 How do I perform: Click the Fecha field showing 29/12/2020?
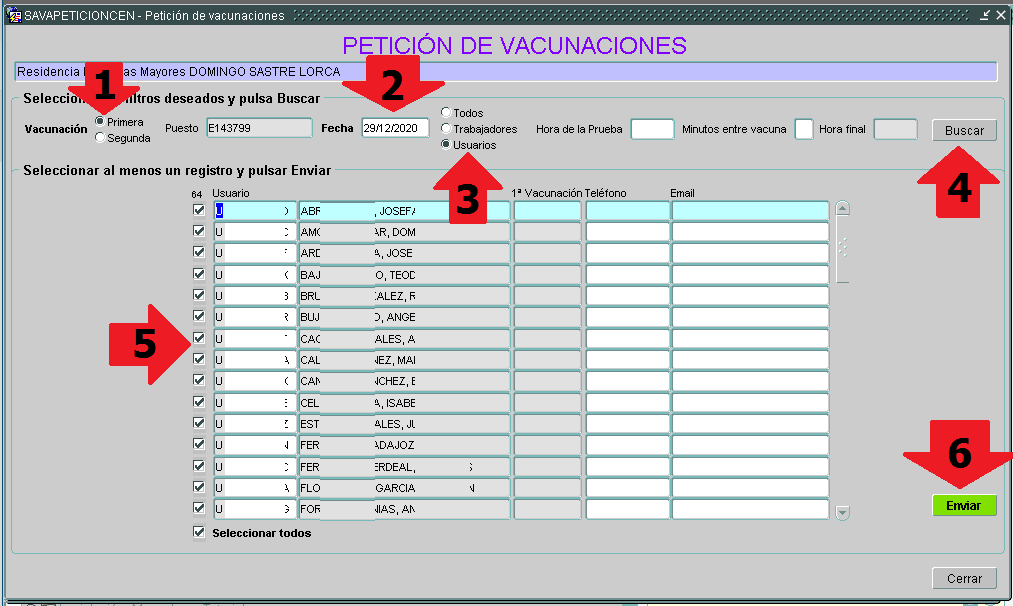click(x=394, y=129)
